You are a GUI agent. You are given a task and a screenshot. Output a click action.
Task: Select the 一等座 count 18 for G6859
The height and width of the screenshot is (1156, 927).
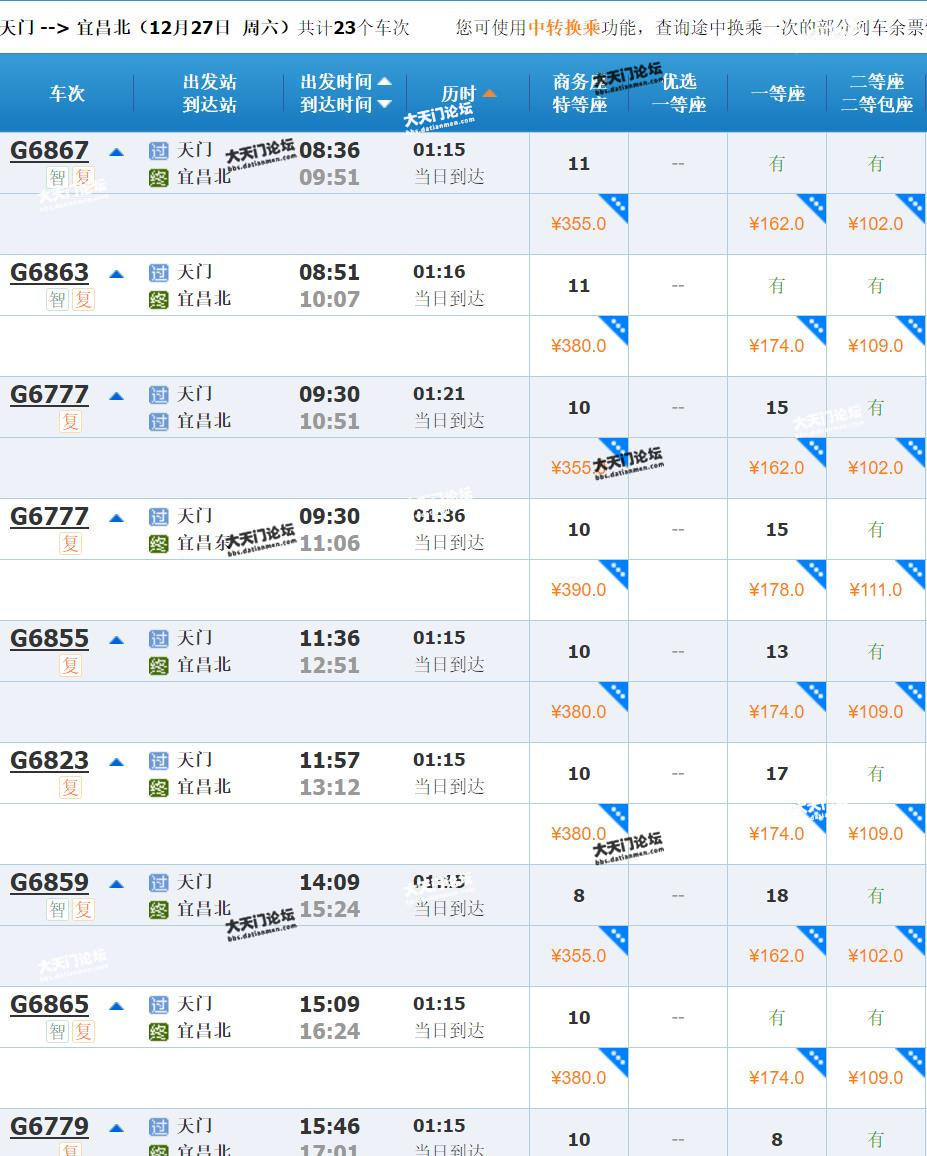tap(777, 896)
